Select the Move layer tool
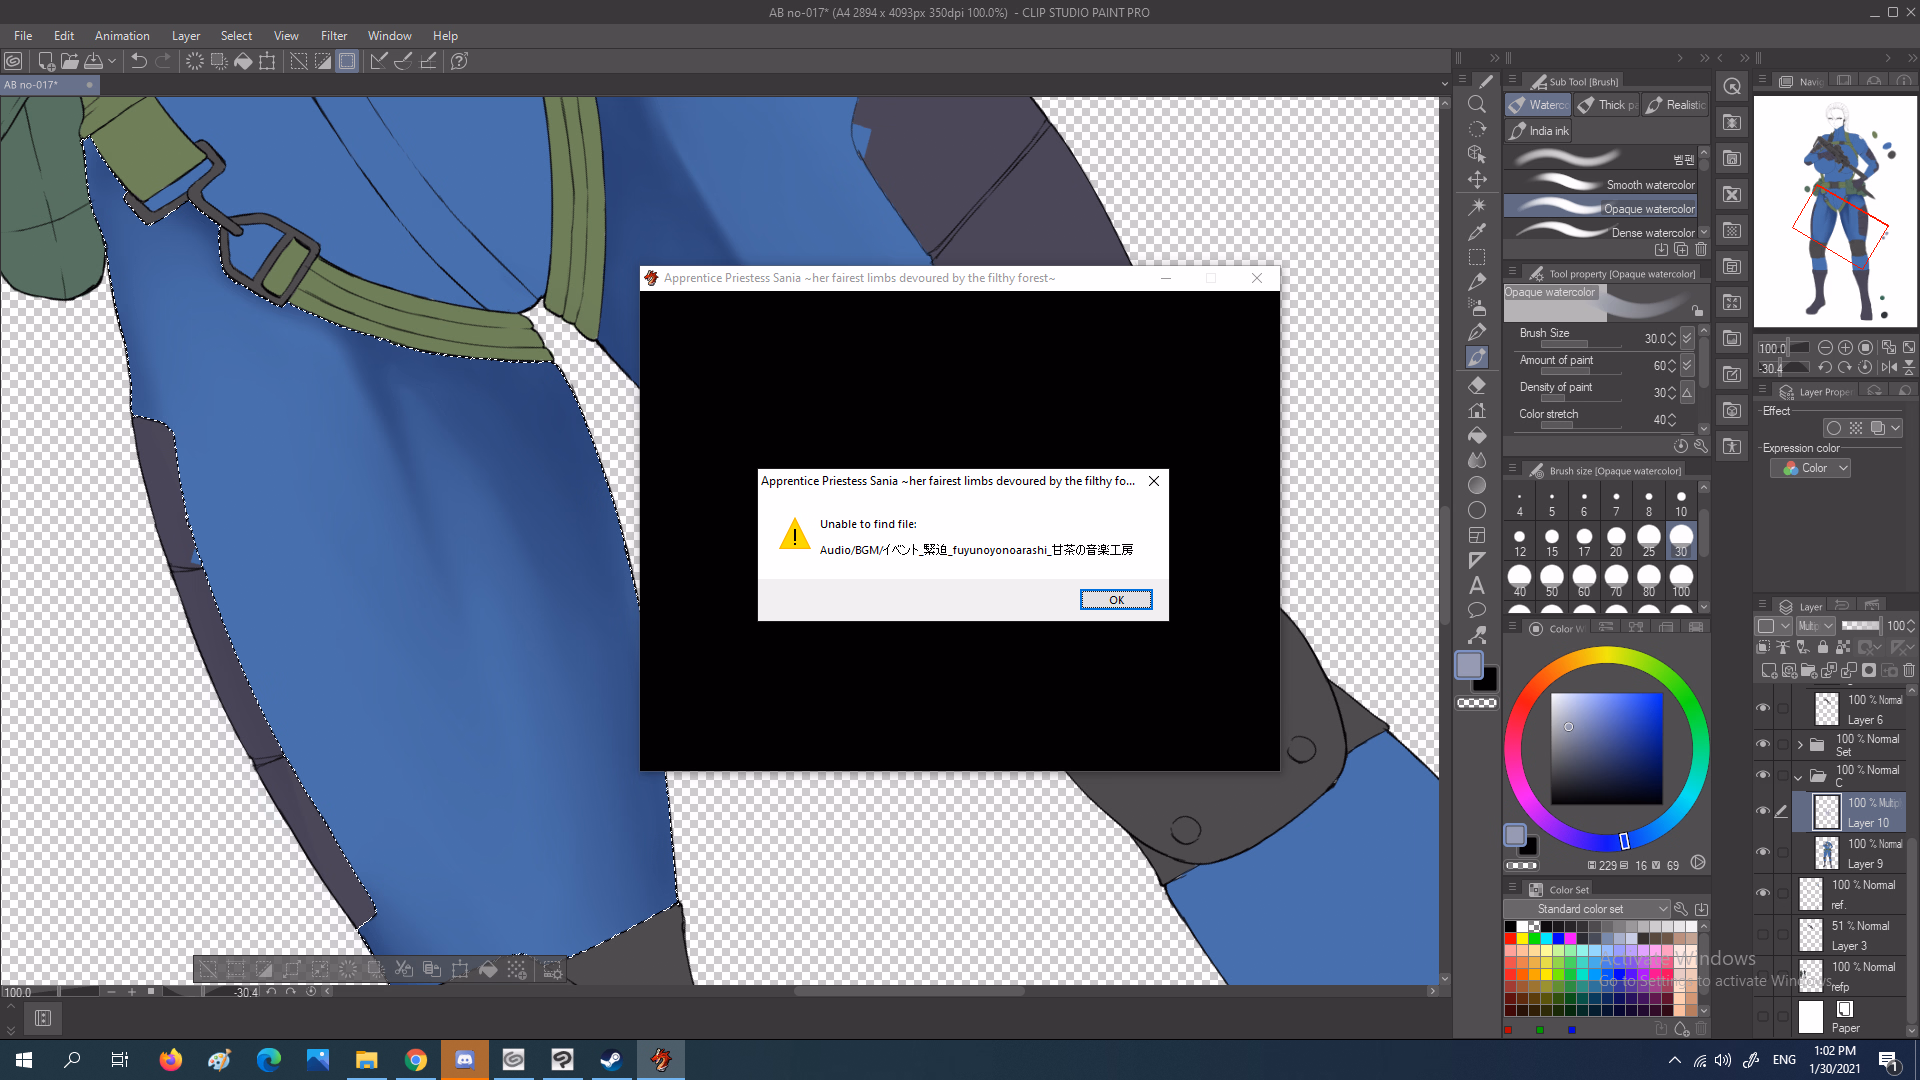Image resolution: width=1920 pixels, height=1080 pixels. (x=1477, y=180)
